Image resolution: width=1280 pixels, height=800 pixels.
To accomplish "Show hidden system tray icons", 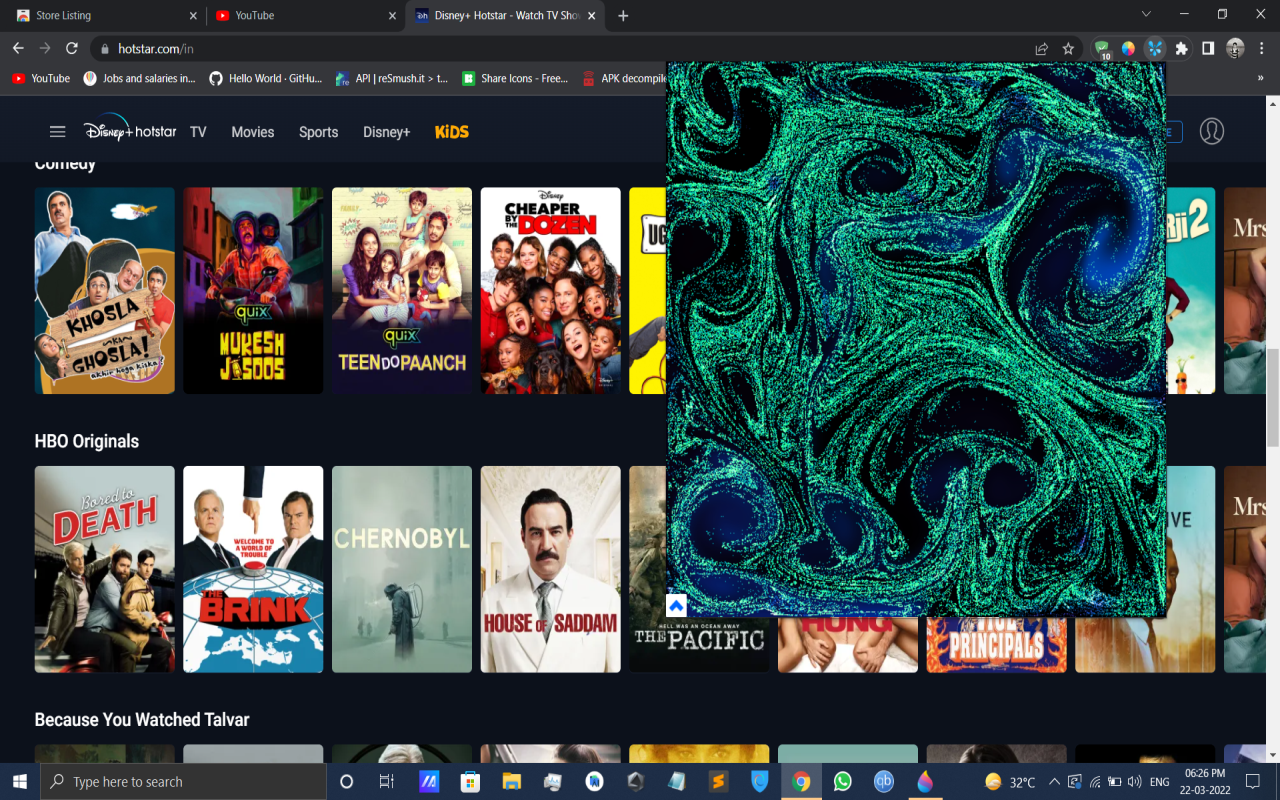I will 1054,782.
